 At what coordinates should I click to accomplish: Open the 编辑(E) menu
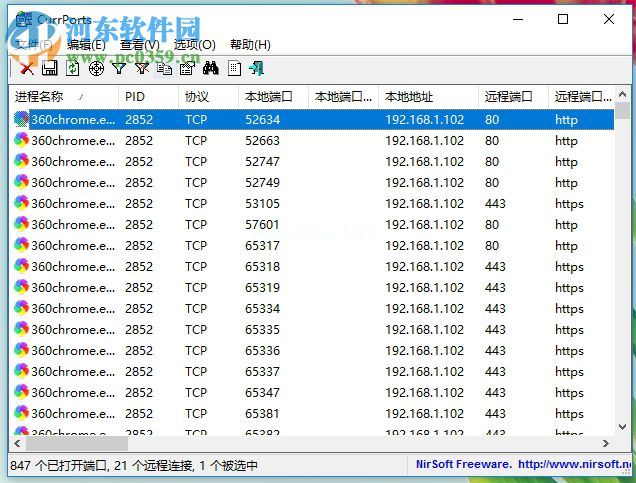coord(86,45)
